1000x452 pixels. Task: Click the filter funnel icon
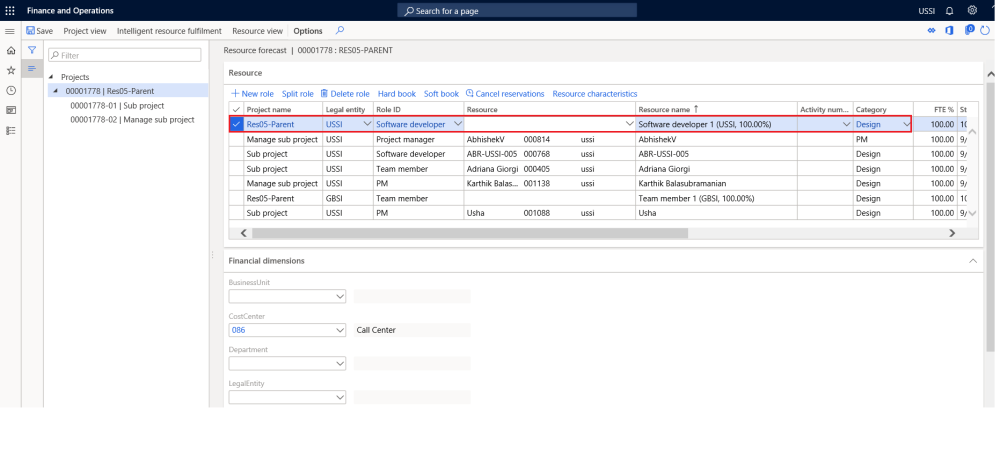pyautogui.click(x=31, y=50)
